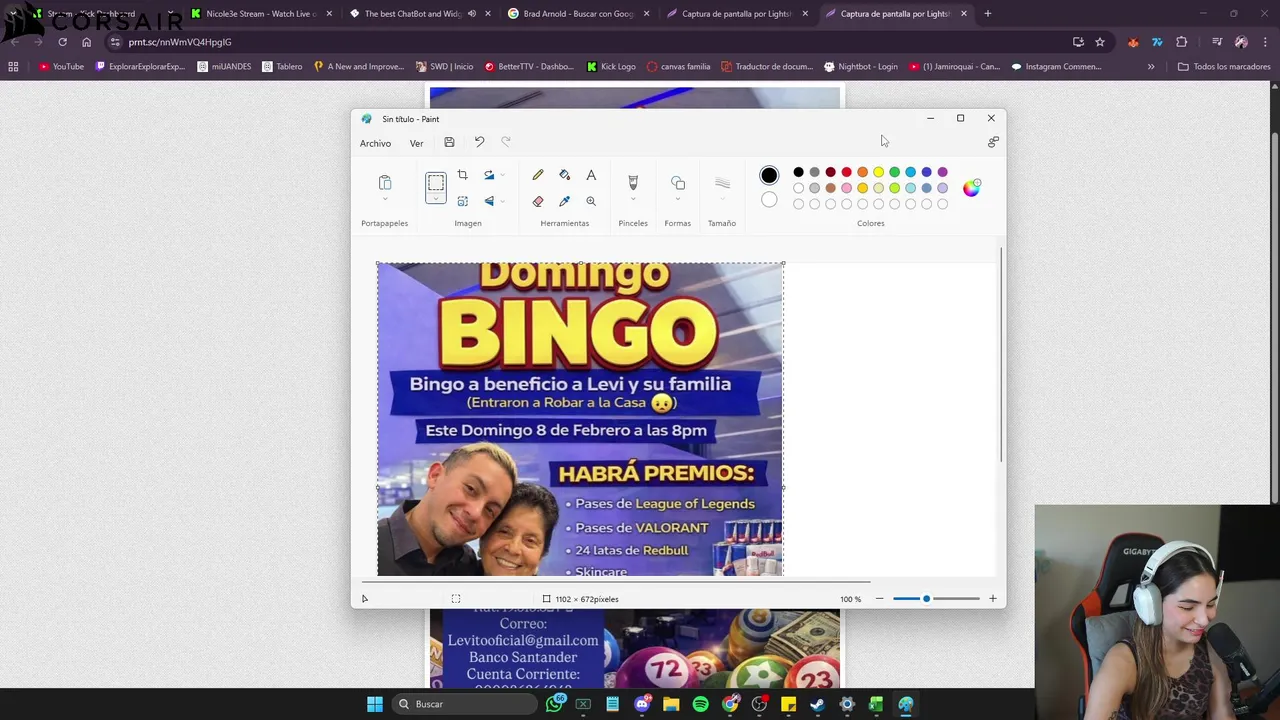The image size is (1280, 720).
Task: Bookmark this page with the star icon
Action: (x=1100, y=42)
